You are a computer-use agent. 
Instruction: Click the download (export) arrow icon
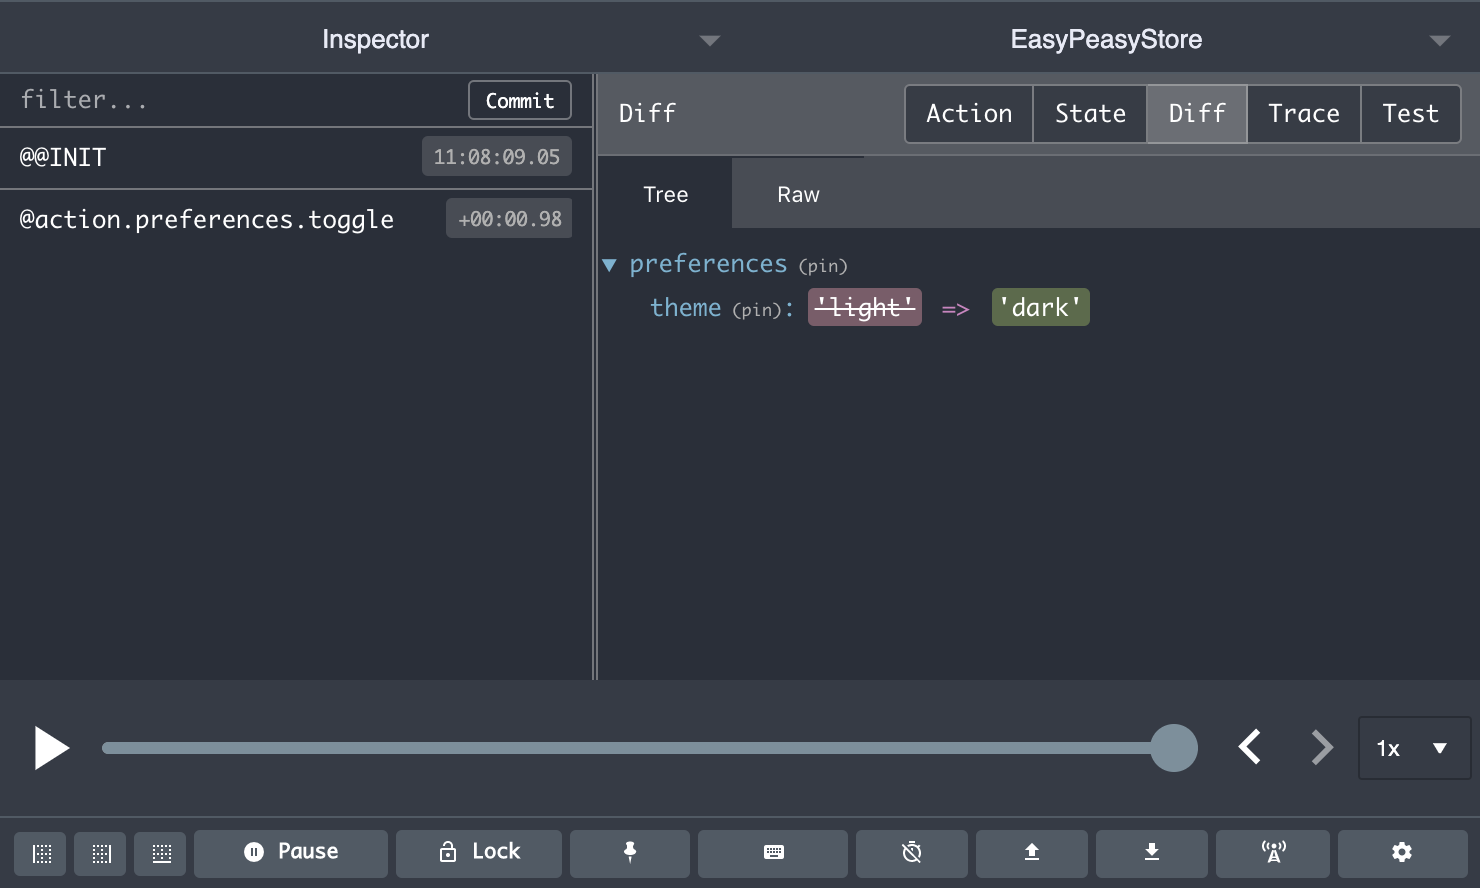pyautogui.click(x=1151, y=852)
